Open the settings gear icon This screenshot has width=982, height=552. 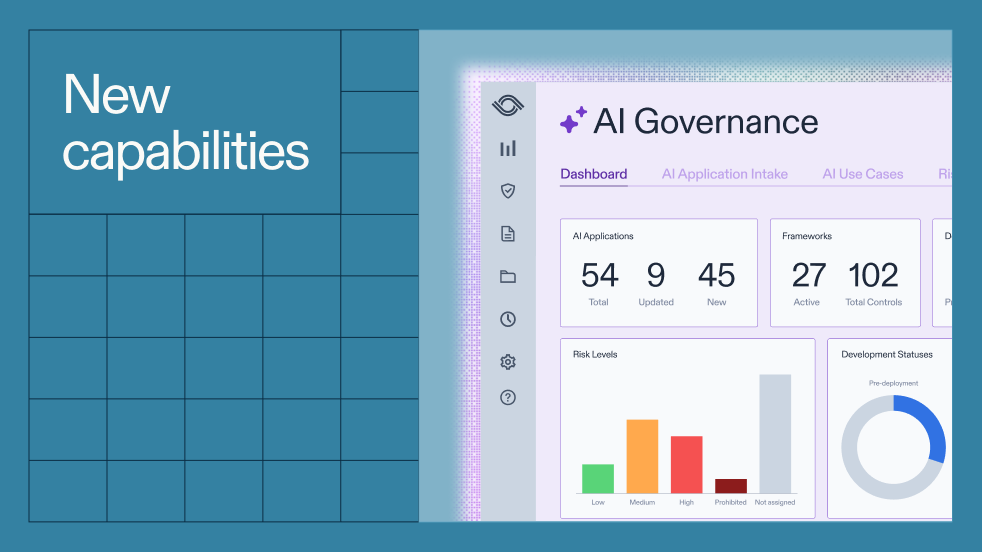pyautogui.click(x=508, y=362)
